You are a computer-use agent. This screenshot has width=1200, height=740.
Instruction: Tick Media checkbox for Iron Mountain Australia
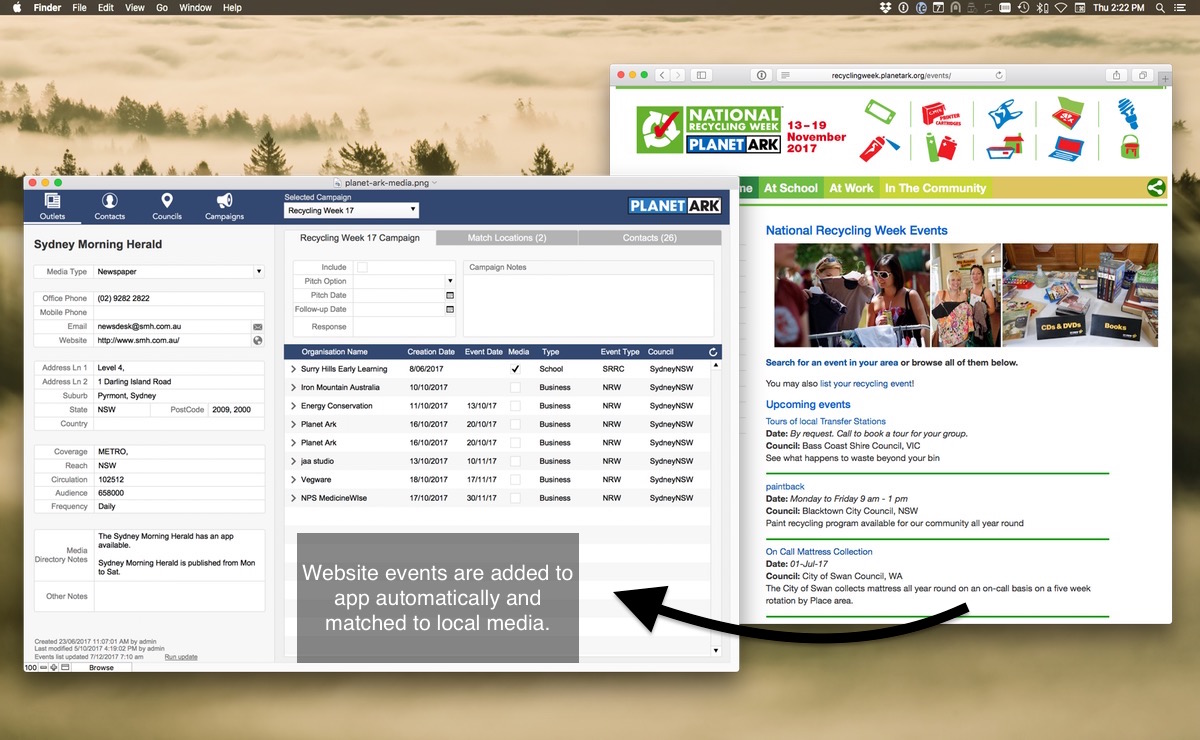515,387
